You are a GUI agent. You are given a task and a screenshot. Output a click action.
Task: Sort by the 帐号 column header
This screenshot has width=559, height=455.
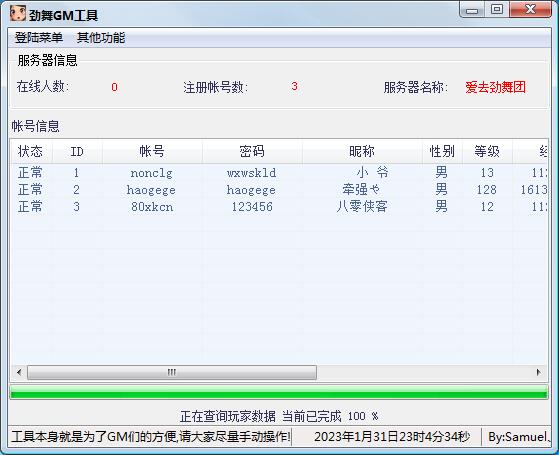pos(152,152)
